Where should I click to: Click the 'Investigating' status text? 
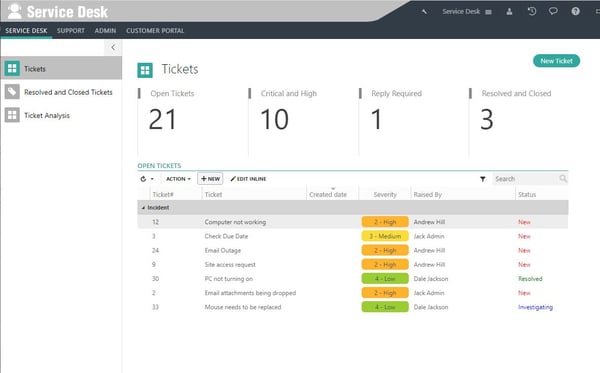pos(535,307)
